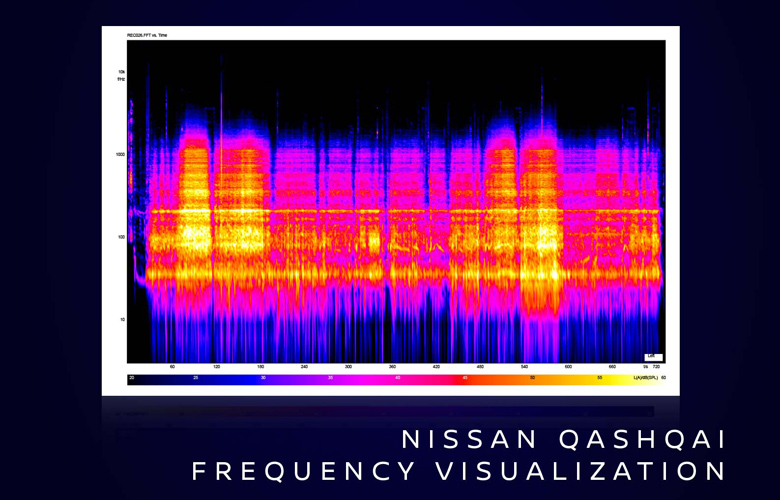The image size is (780, 500).
Task: Click the 540 time axis label
Action: (x=524, y=367)
